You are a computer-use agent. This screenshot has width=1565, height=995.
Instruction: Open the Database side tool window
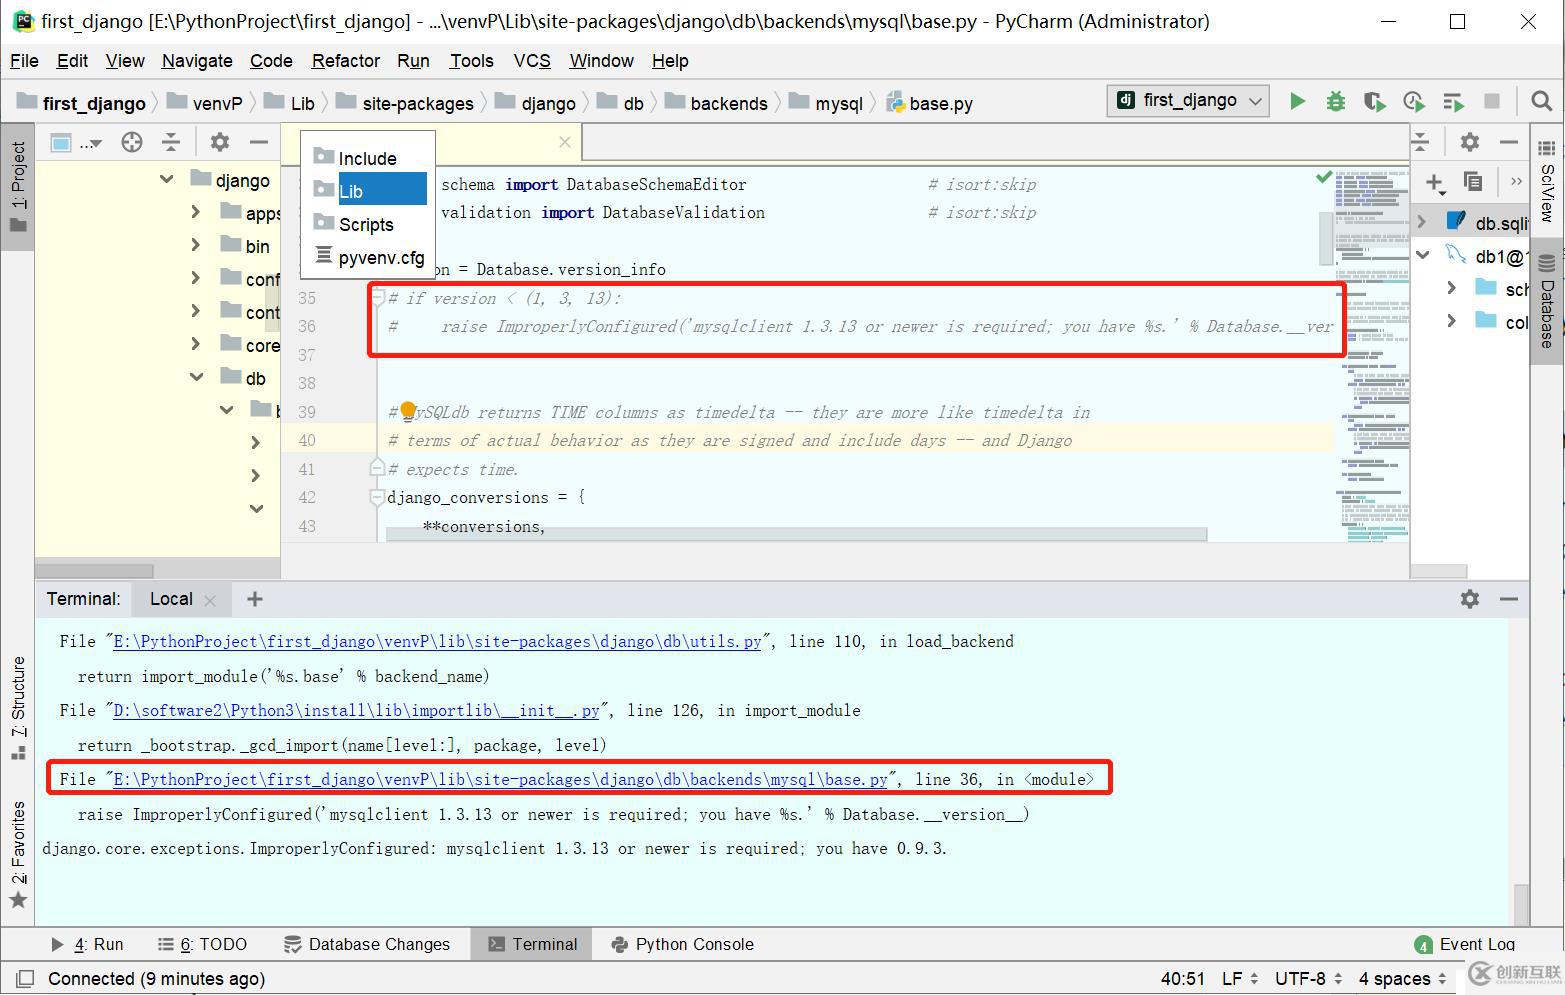point(1547,300)
